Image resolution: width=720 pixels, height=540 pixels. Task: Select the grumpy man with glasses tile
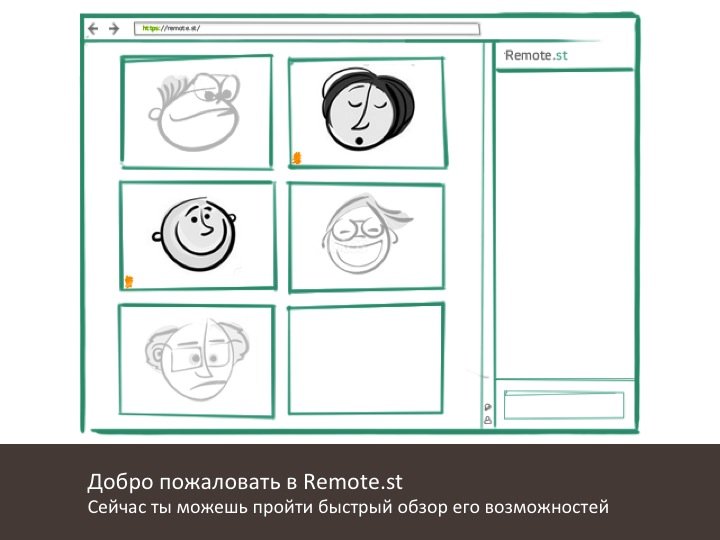click(196, 112)
